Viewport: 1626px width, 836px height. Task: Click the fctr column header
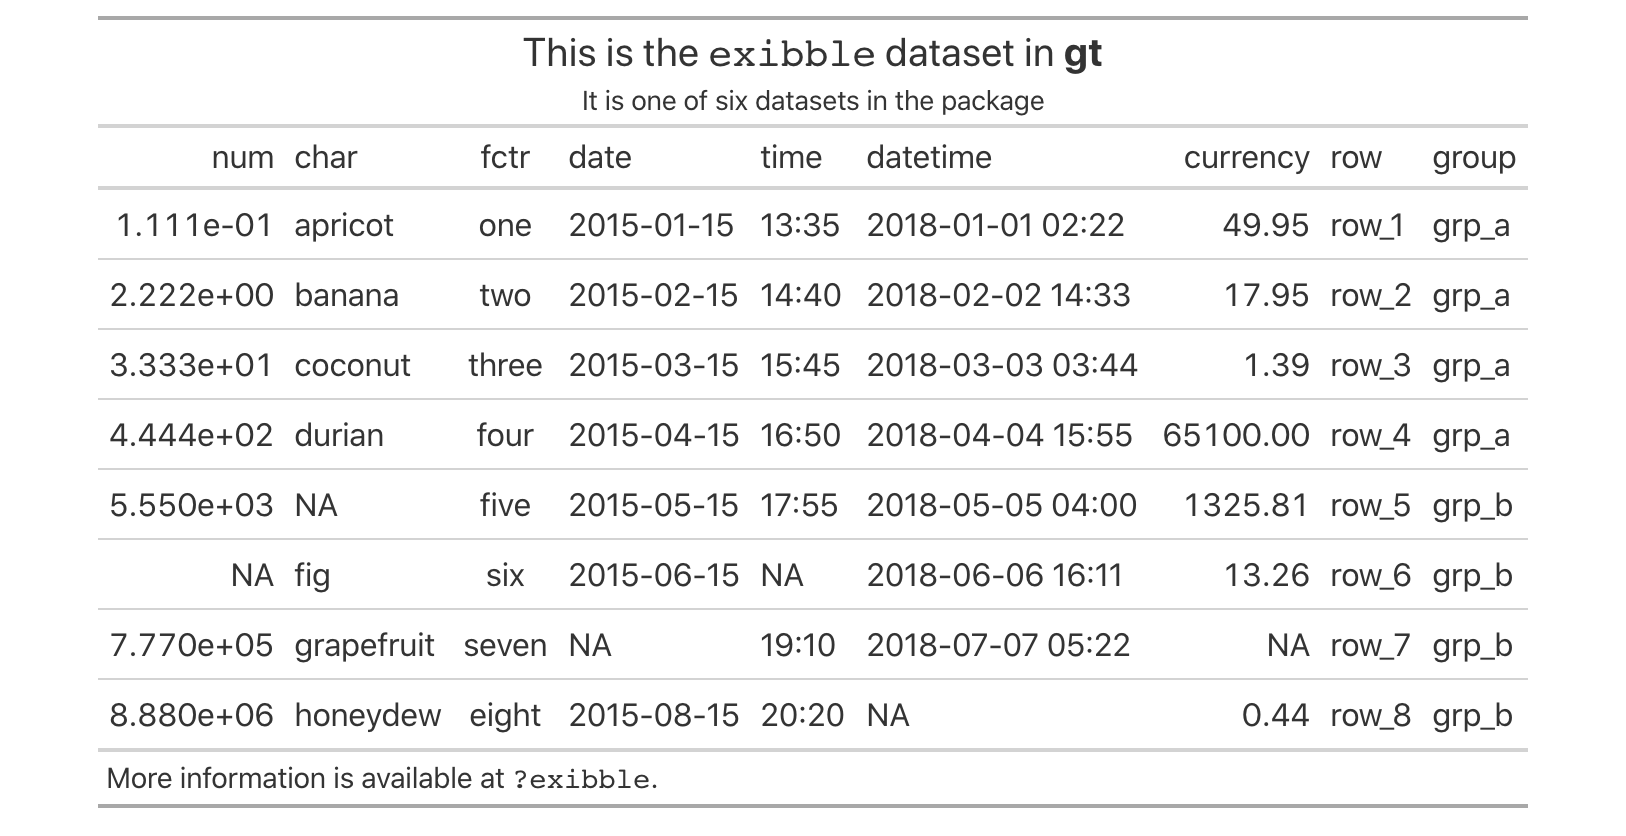point(504,157)
